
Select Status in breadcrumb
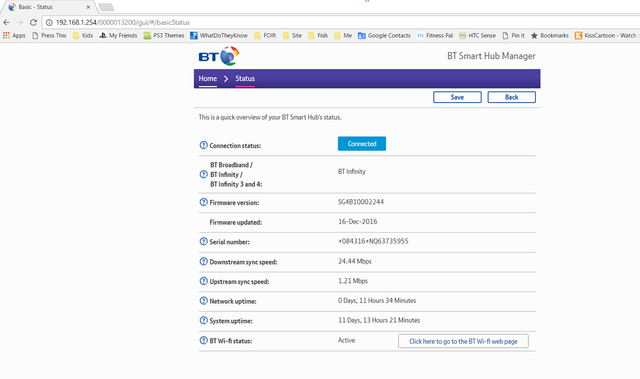(x=245, y=78)
